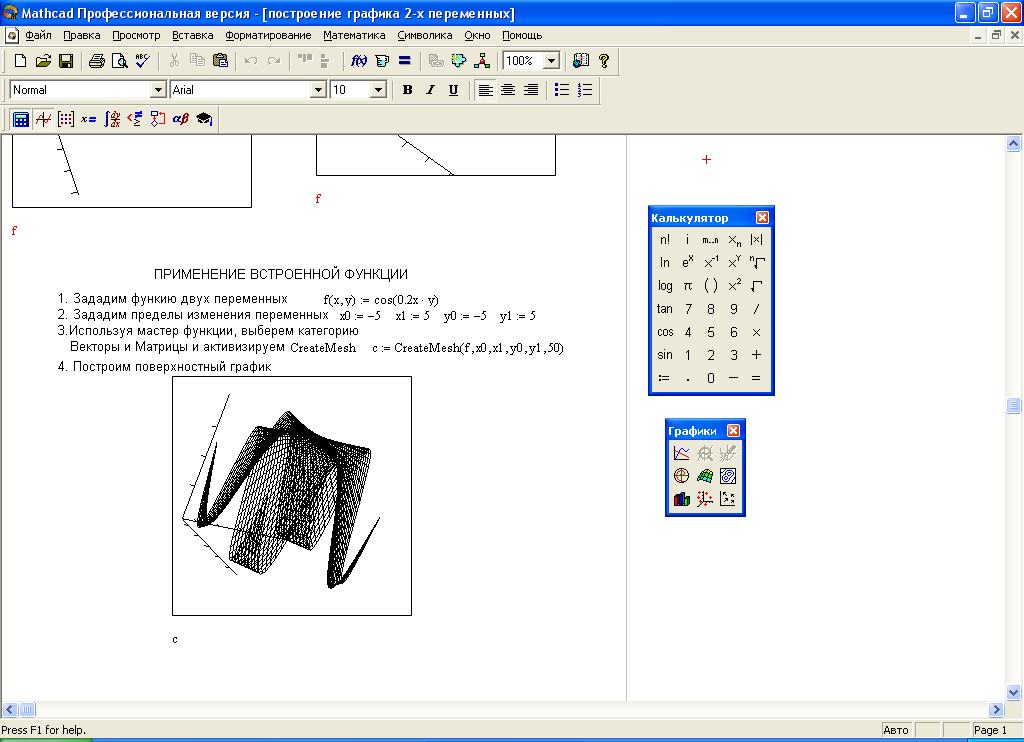
Task: Create a new worksheet with New icon
Action: click(x=20, y=61)
